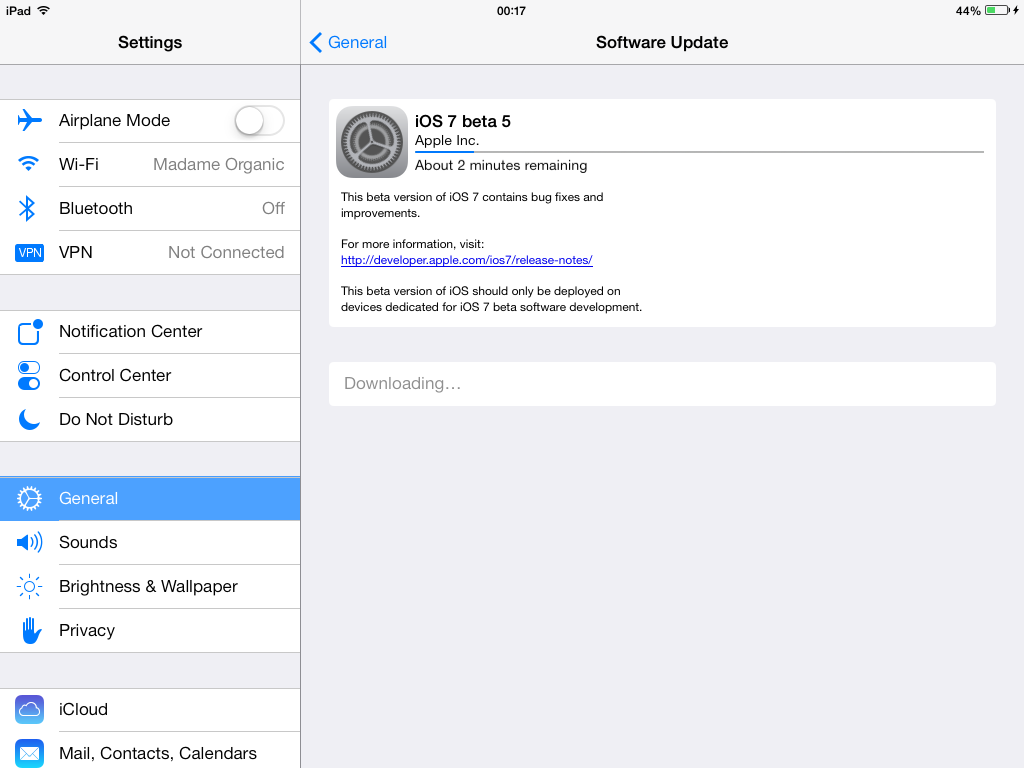Tap the Notification Center icon
Screen dimensions: 1024x768
[x=29, y=332]
